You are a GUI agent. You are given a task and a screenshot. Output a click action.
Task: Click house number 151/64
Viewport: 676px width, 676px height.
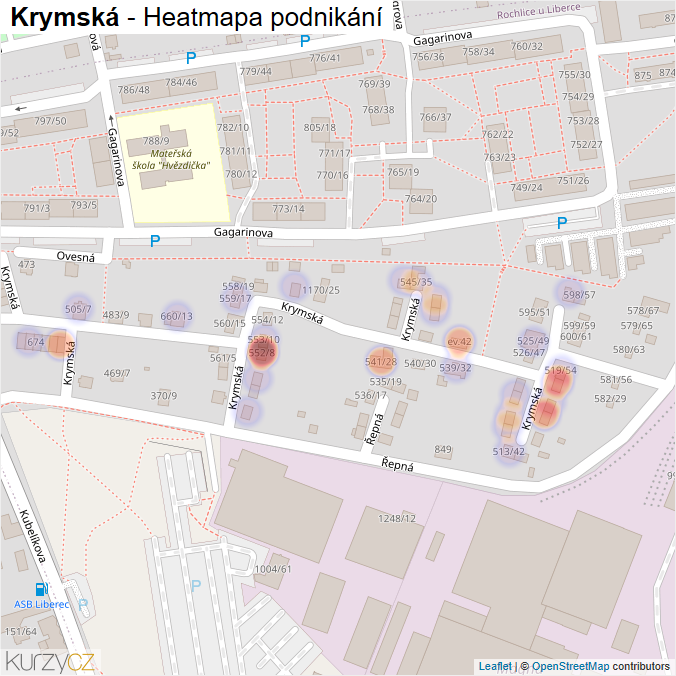click(x=20, y=631)
